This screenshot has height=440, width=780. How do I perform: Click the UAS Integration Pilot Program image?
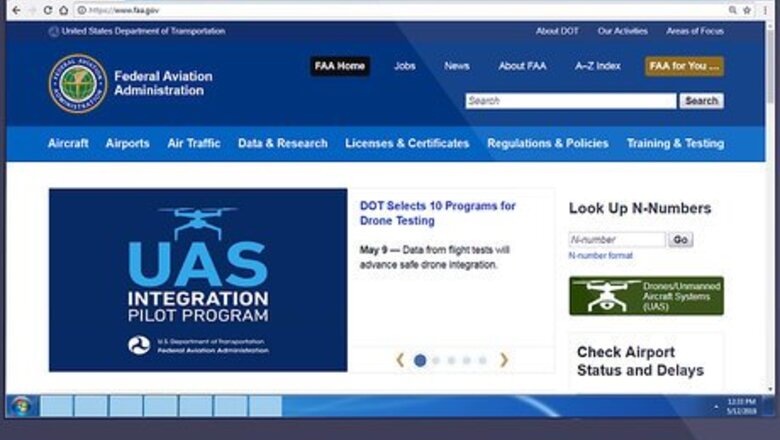pyautogui.click(x=198, y=280)
